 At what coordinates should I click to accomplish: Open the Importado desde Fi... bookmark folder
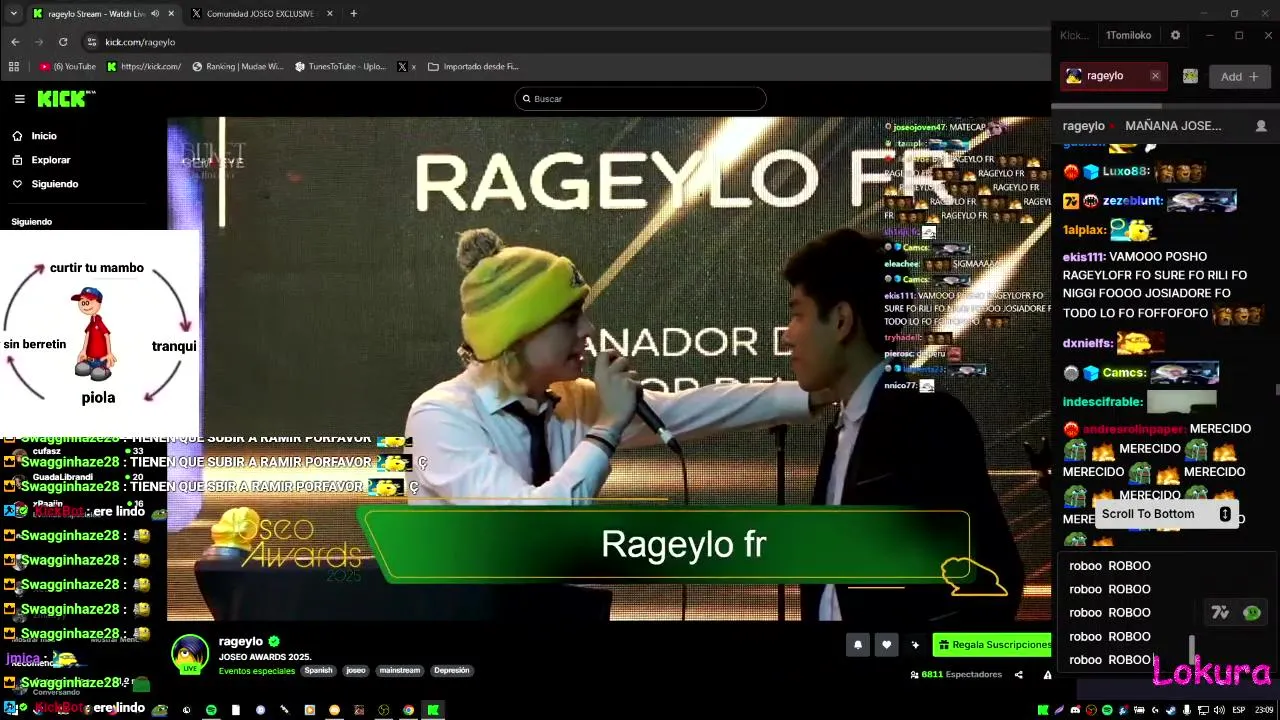[473, 67]
